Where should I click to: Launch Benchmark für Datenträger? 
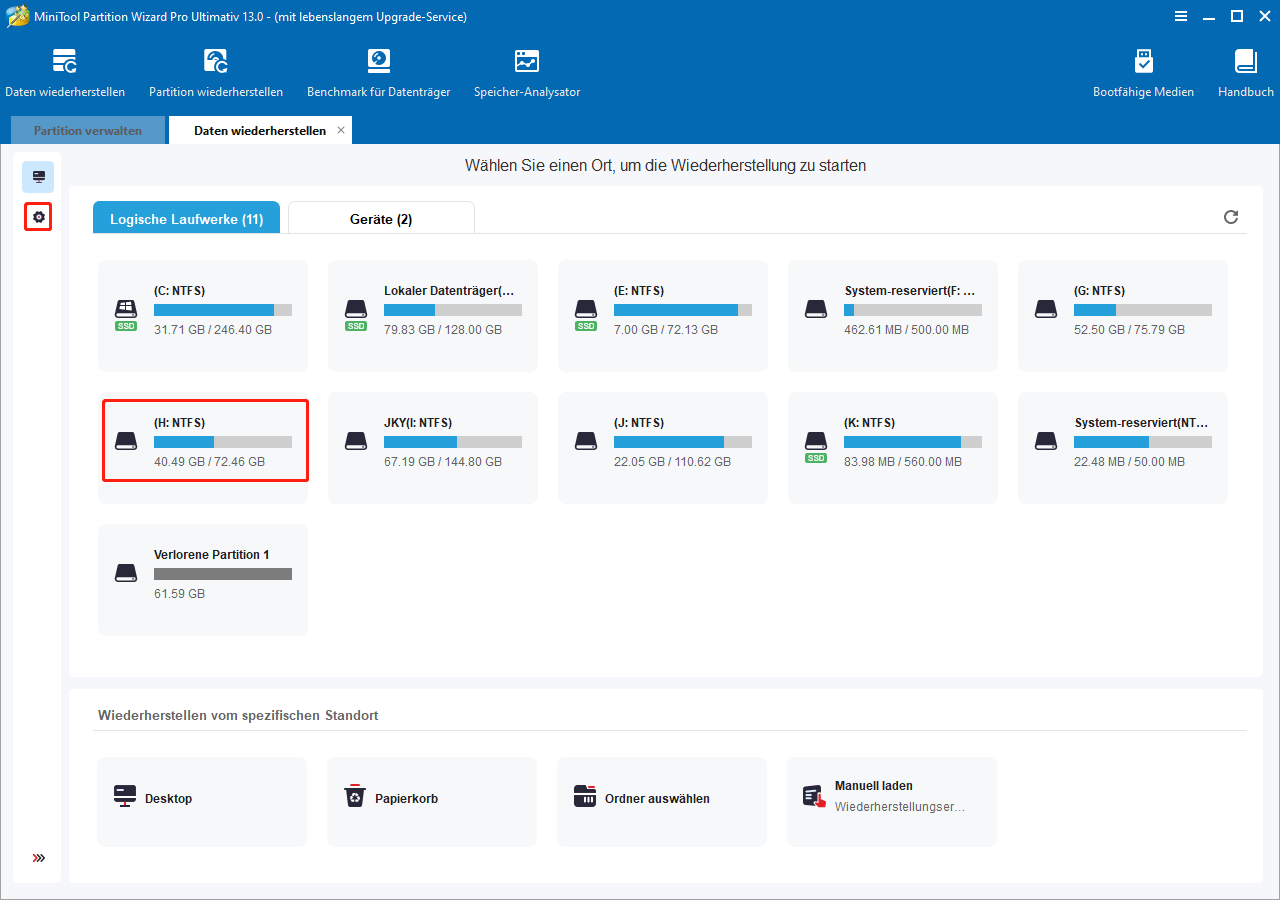(378, 70)
